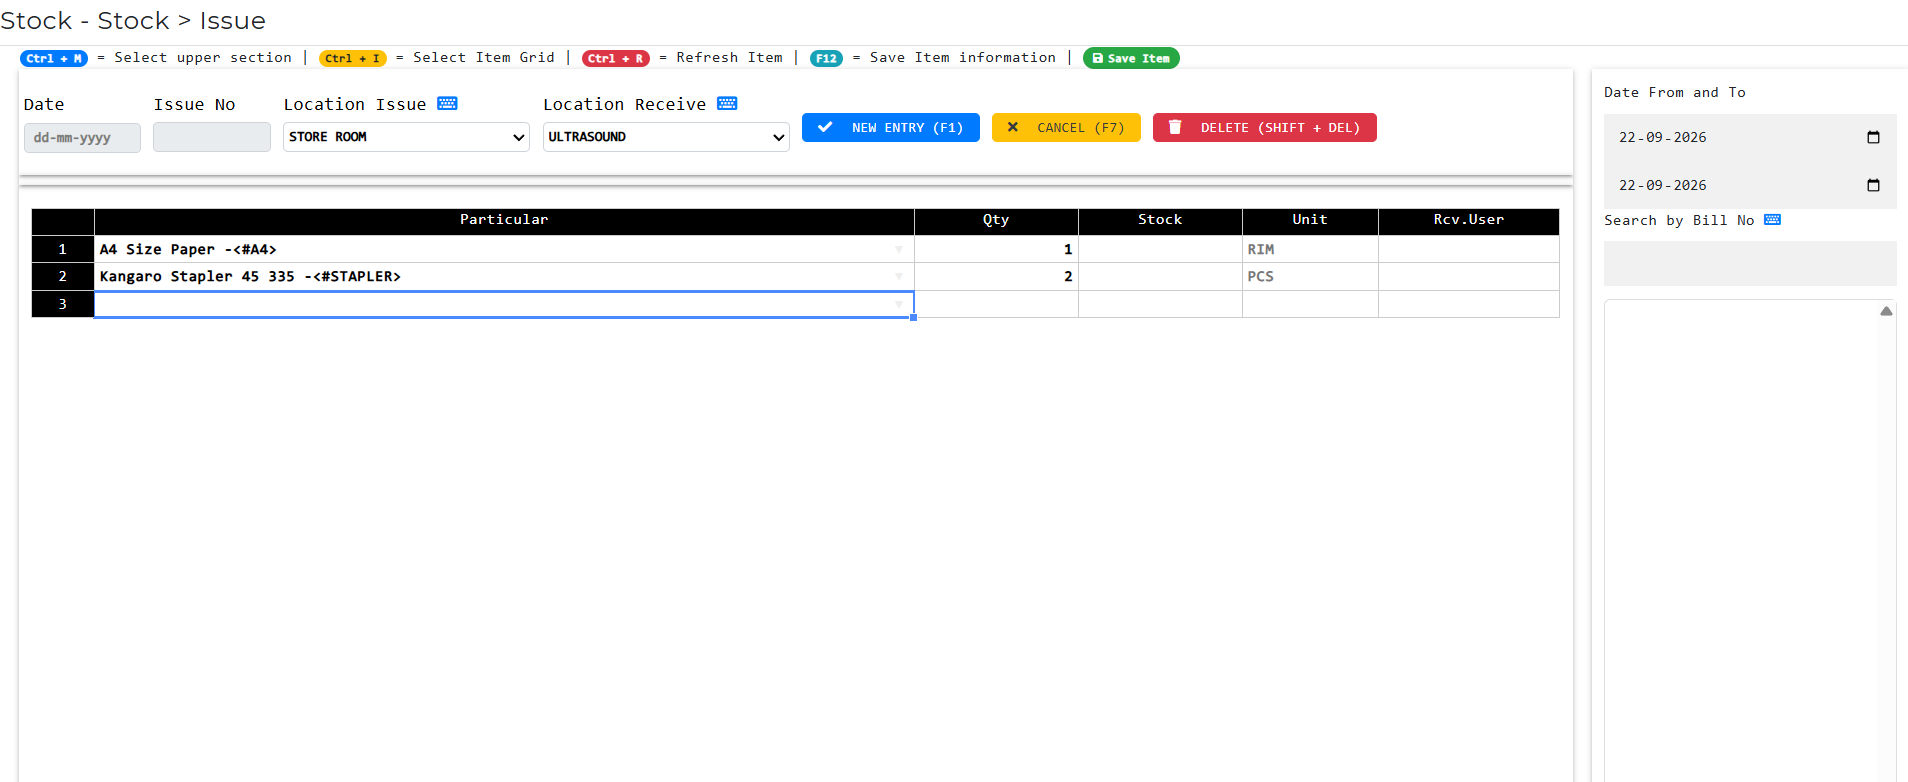The height and width of the screenshot is (782, 1908).
Task: Click Stock cell of A4 Size Paper row
Action: [x=1160, y=250]
